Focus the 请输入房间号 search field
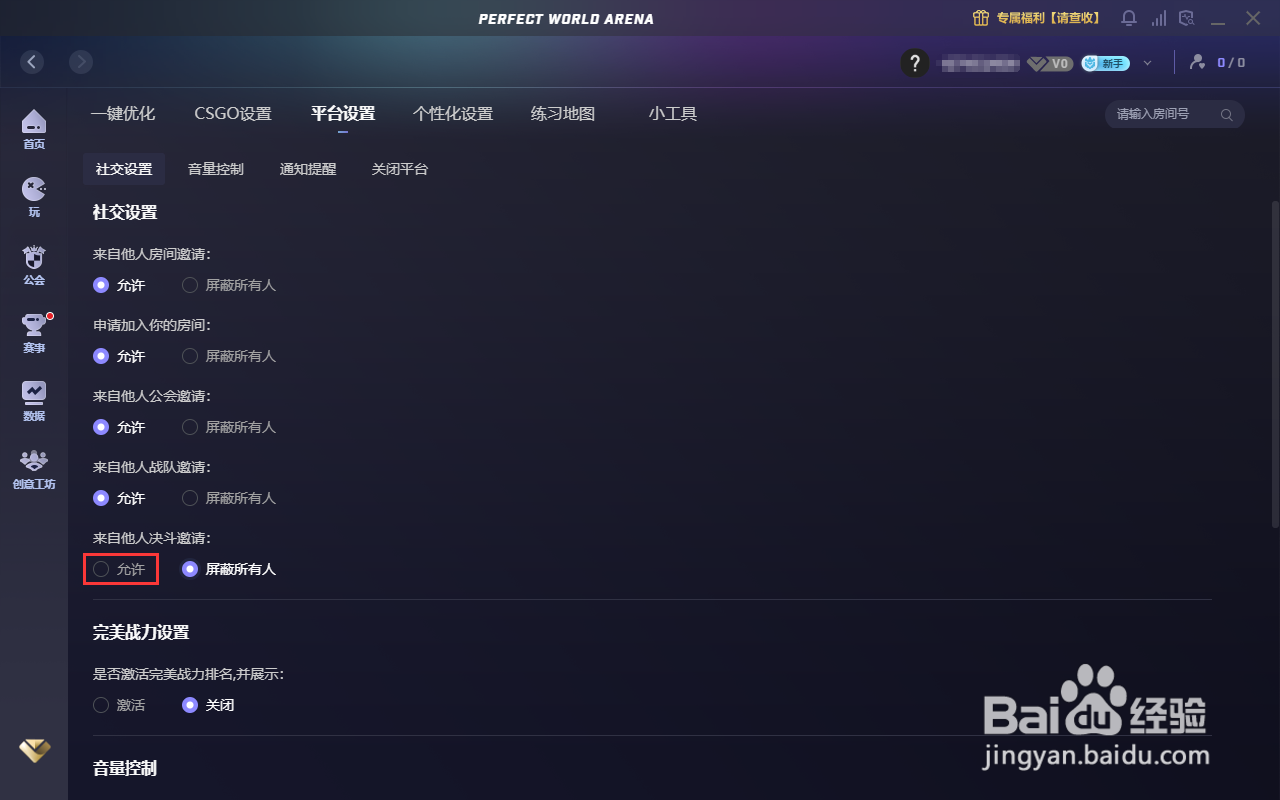 1175,114
